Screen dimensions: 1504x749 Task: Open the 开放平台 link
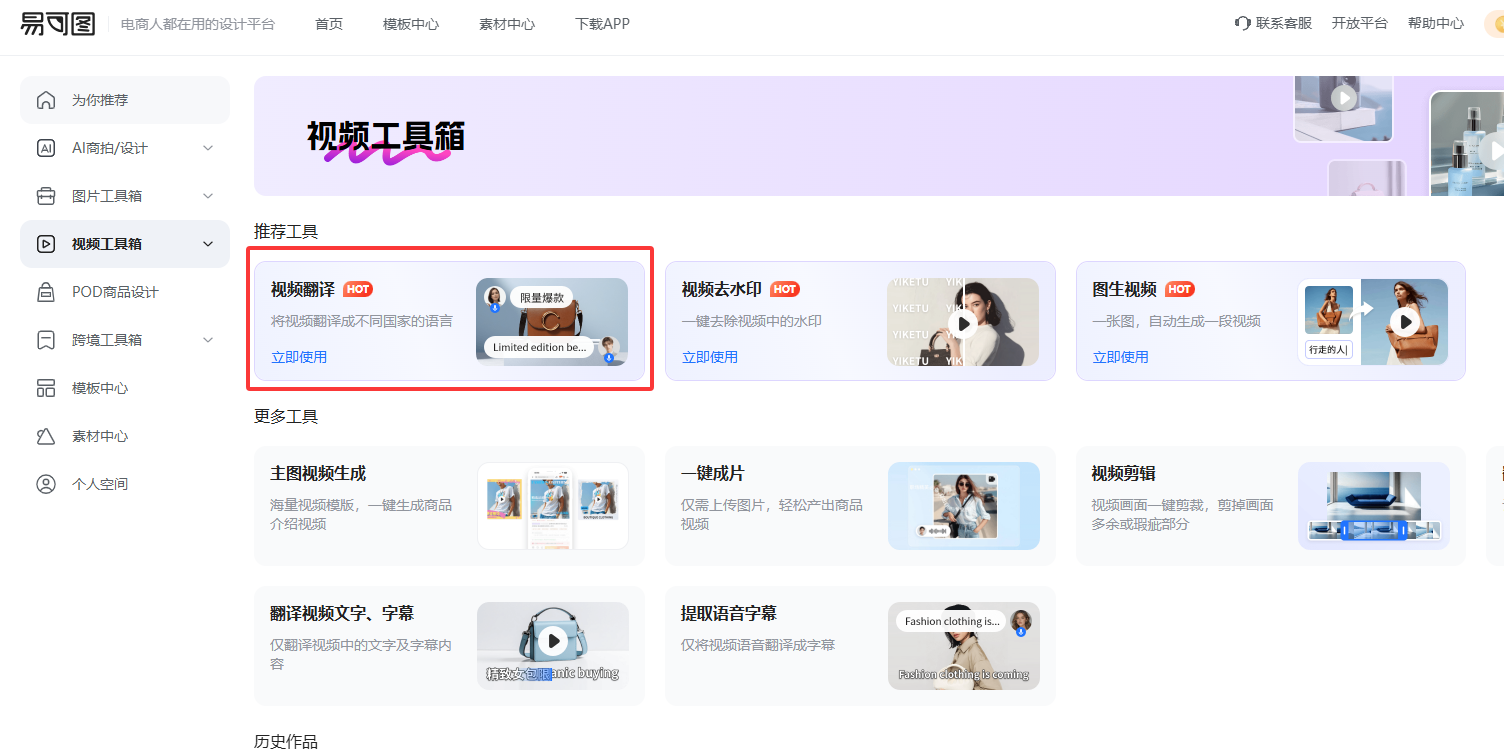1360,23
